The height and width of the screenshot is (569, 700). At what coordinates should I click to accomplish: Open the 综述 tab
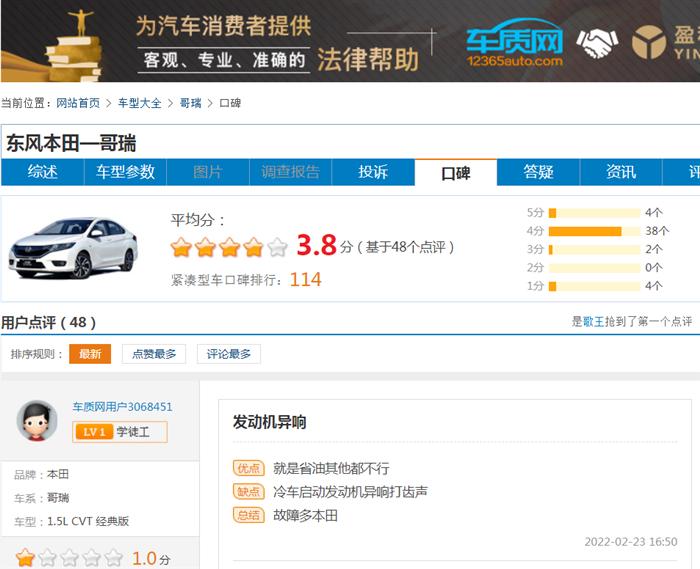[42, 172]
